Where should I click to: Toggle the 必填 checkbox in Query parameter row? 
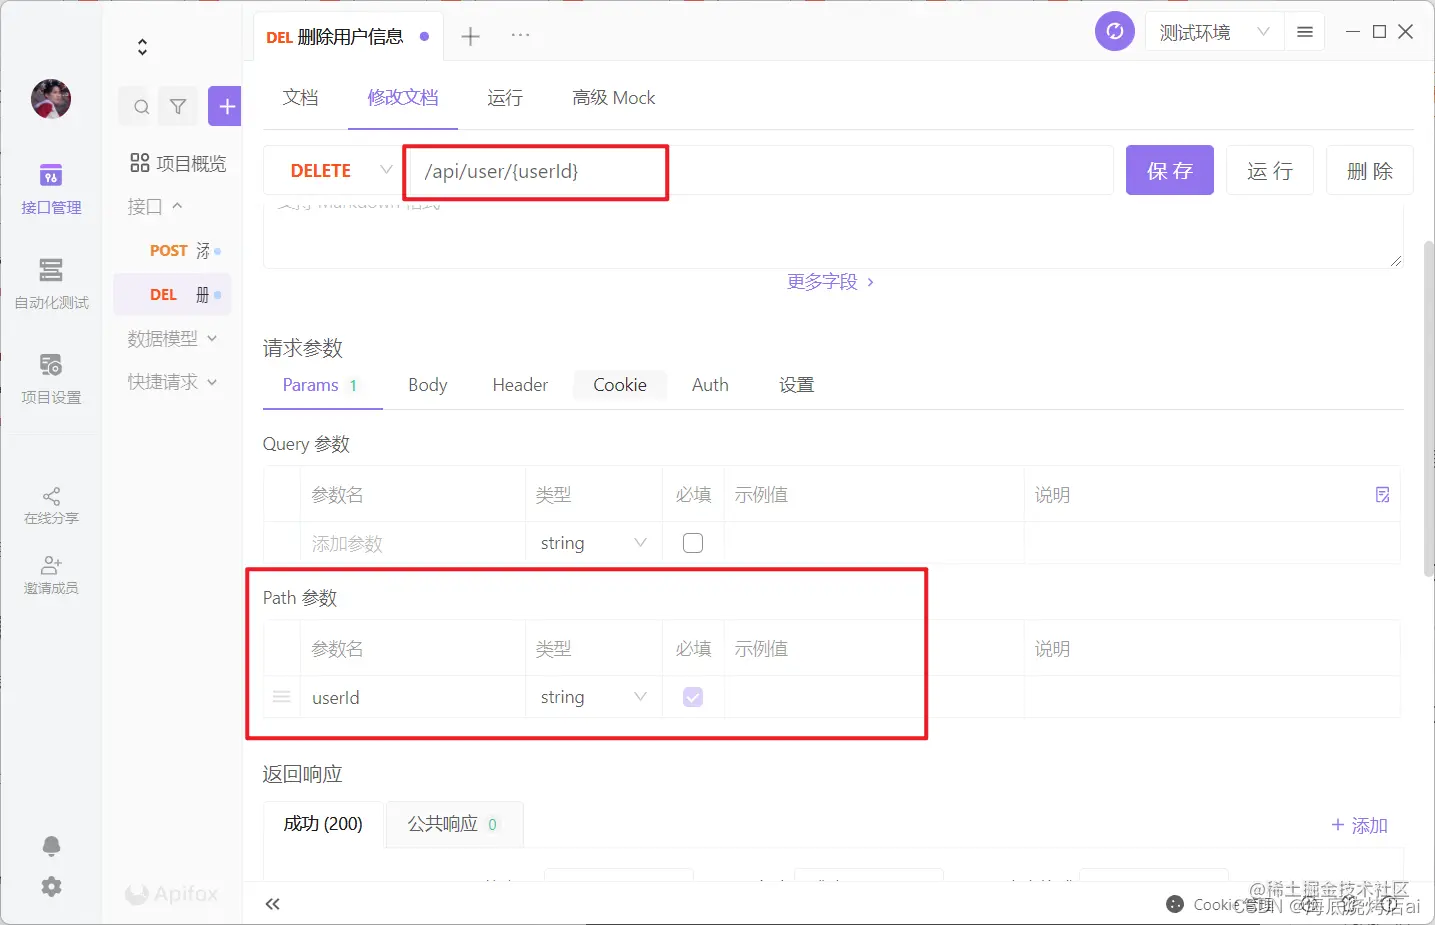(692, 542)
